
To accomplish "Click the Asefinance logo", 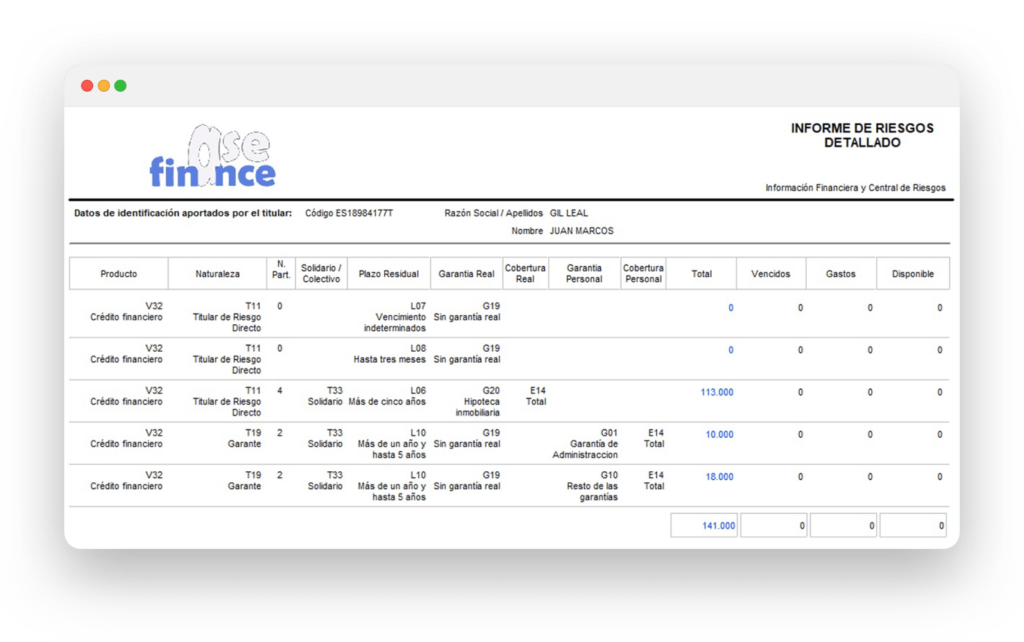I will [x=212, y=159].
